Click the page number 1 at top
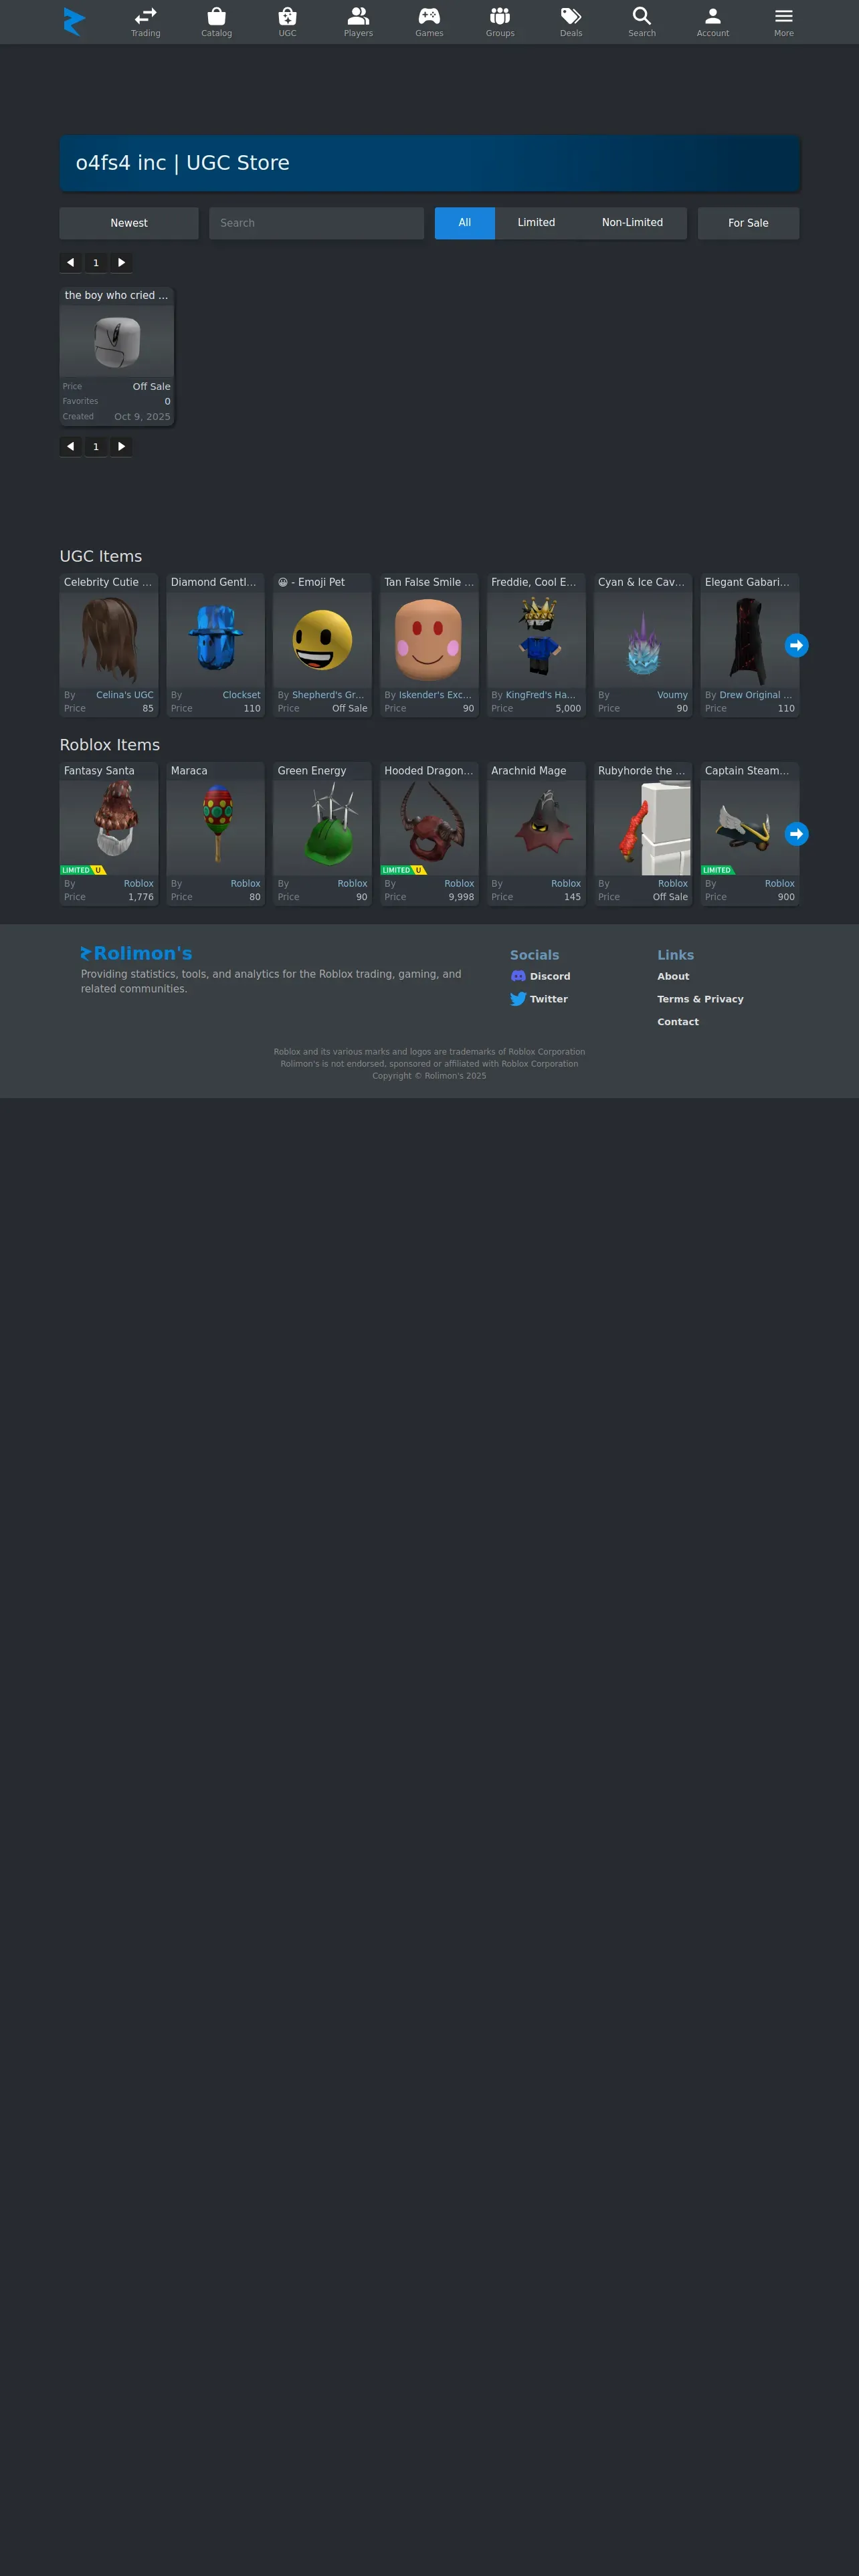The width and height of the screenshot is (859, 2576). 96,263
